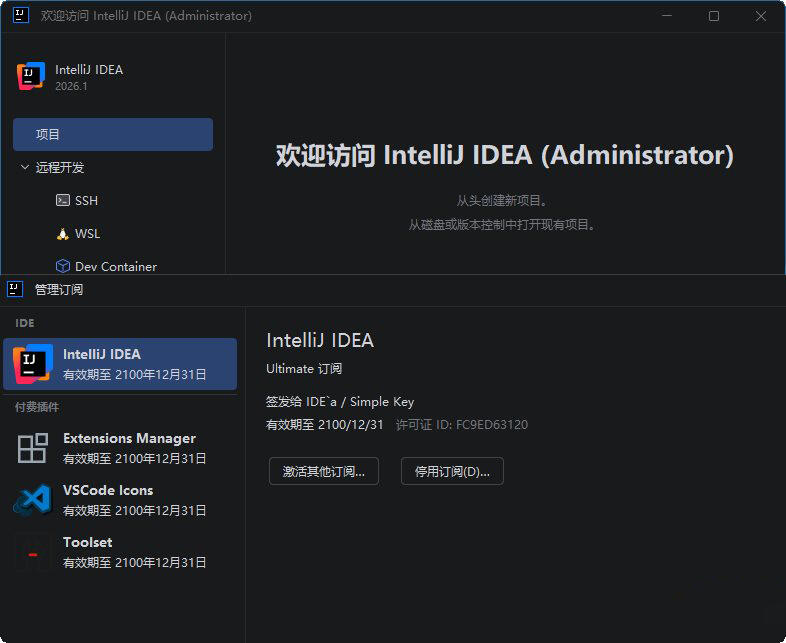786x643 pixels.
Task: Select Extensions Manager in paid plugins list
Action: point(120,448)
